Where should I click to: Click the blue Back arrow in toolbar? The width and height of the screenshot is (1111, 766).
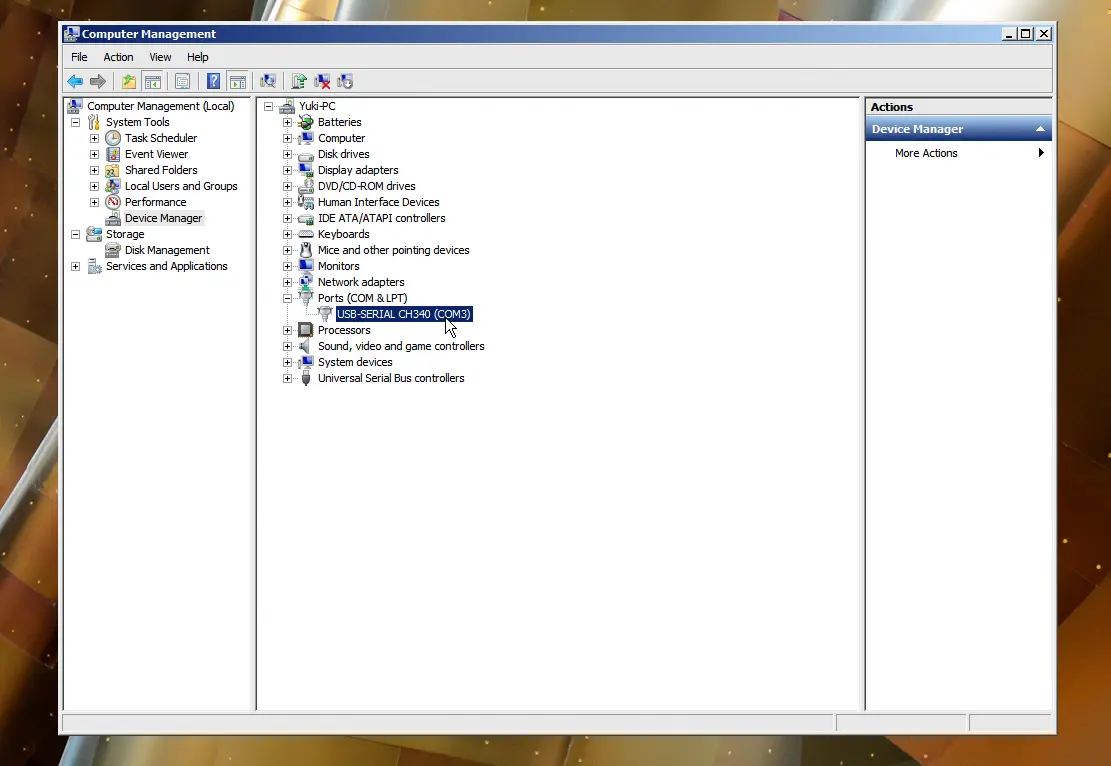coord(75,81)
